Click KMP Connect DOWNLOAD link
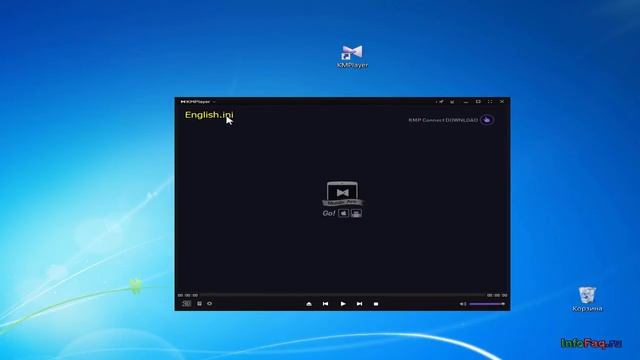The height and width of the screenshot is (360, 640). 443,120
